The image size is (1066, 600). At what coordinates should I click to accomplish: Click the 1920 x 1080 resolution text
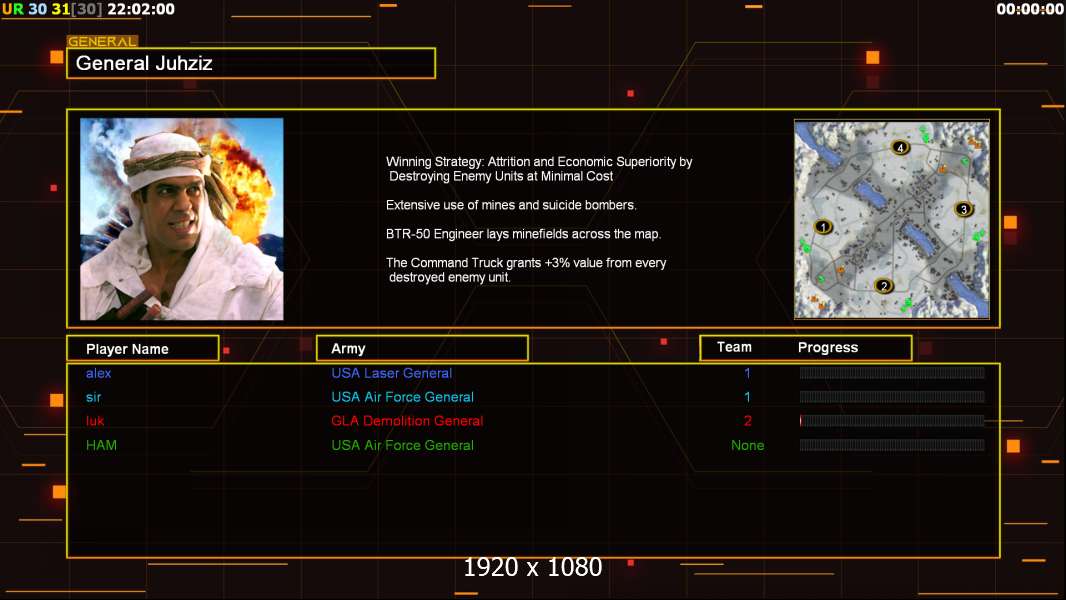(532, 567)
